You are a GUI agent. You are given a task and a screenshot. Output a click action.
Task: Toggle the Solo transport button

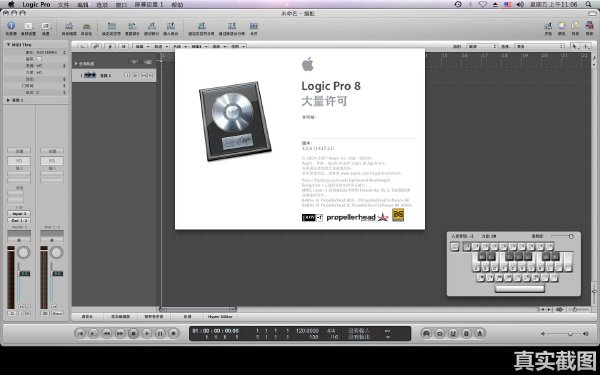point(466,334)
